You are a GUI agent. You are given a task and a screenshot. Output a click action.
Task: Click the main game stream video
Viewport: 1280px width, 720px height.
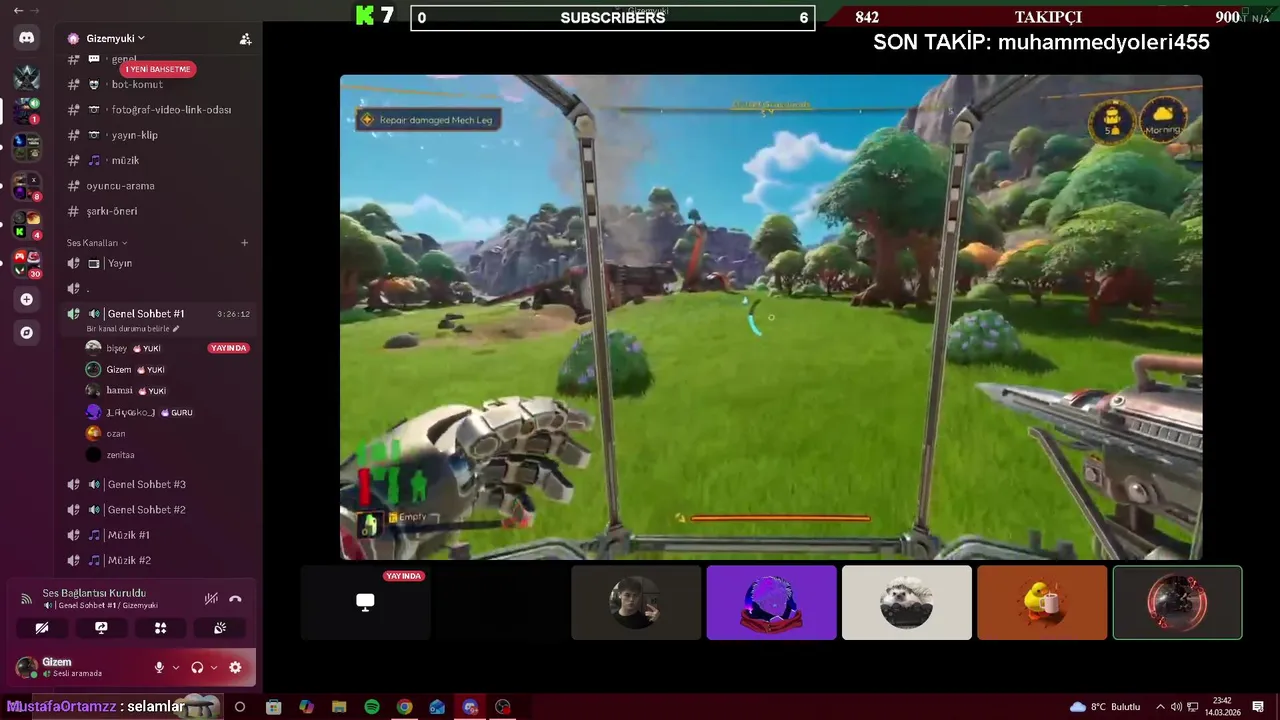(771, 318)
